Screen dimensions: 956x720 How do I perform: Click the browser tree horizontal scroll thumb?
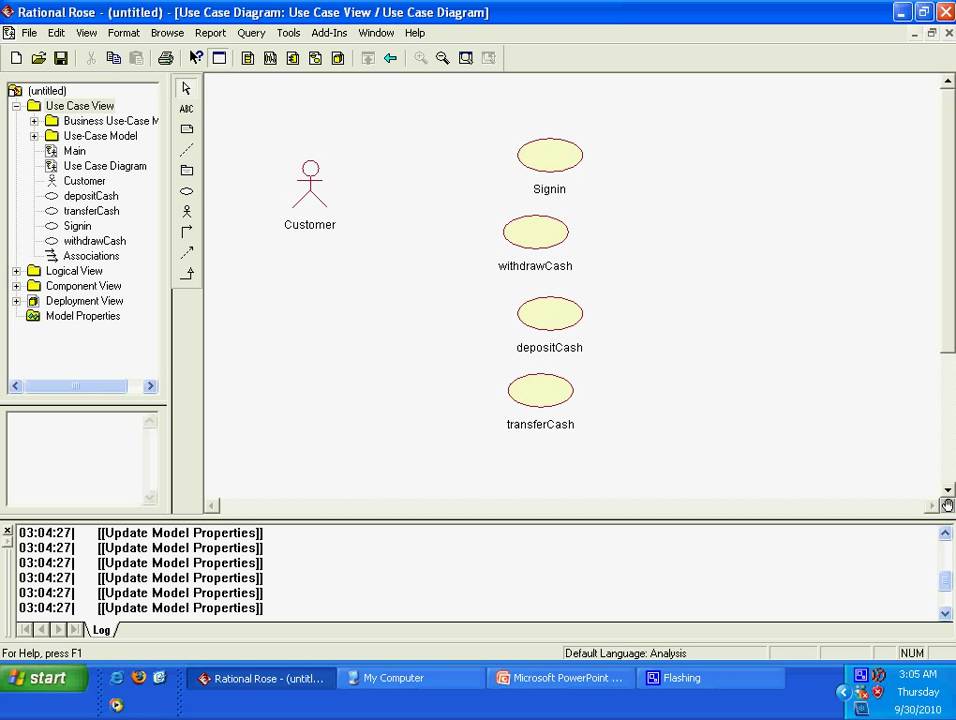[x=76, y=386]
